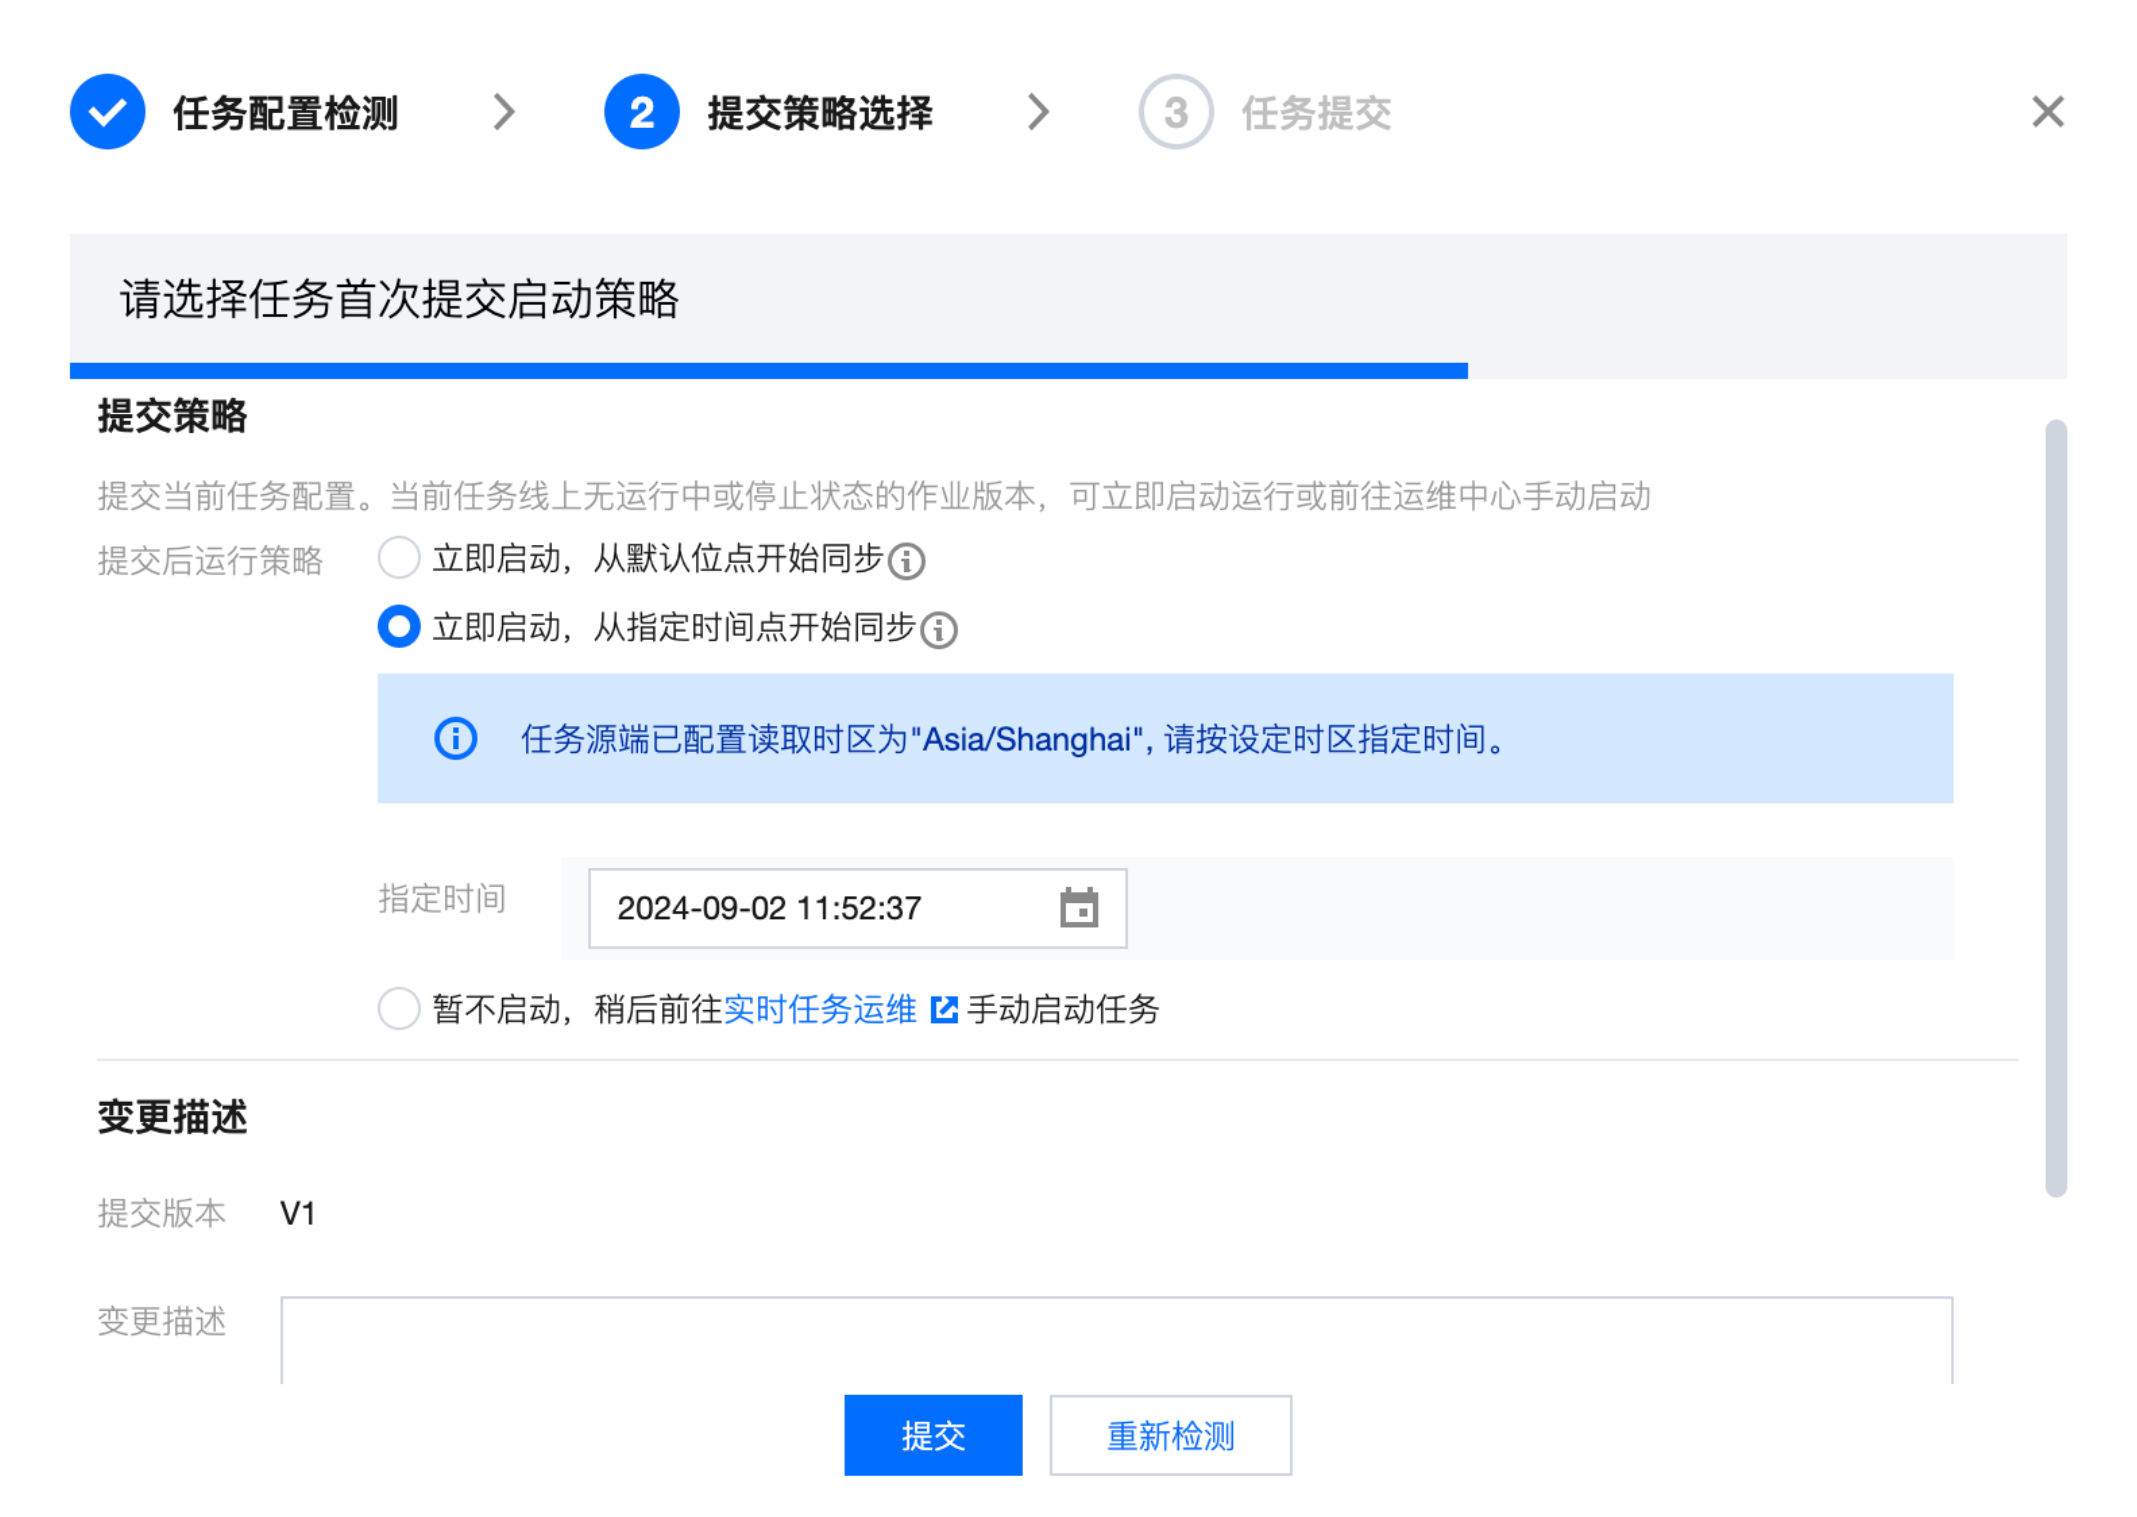2137x1517 pixels.
Task: Click the calendar icon in time field
Action: pos(1078,908)
